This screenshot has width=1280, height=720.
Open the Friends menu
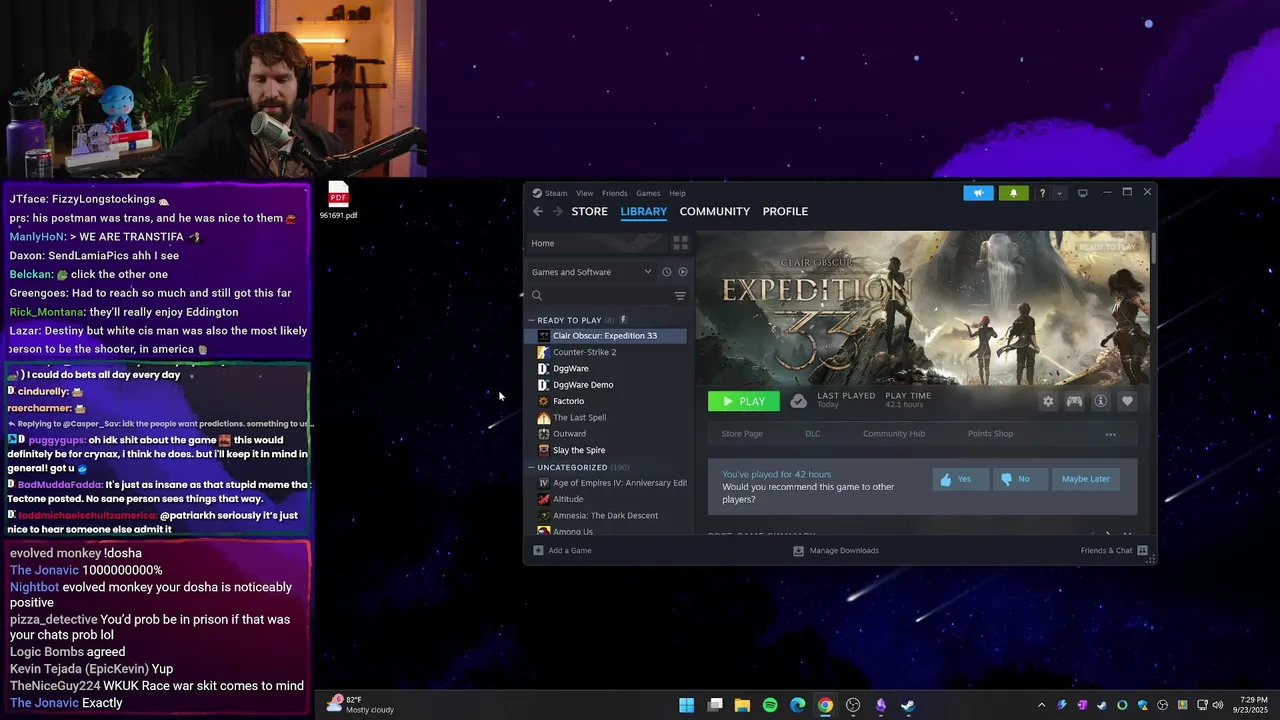(x=614, y=193)
